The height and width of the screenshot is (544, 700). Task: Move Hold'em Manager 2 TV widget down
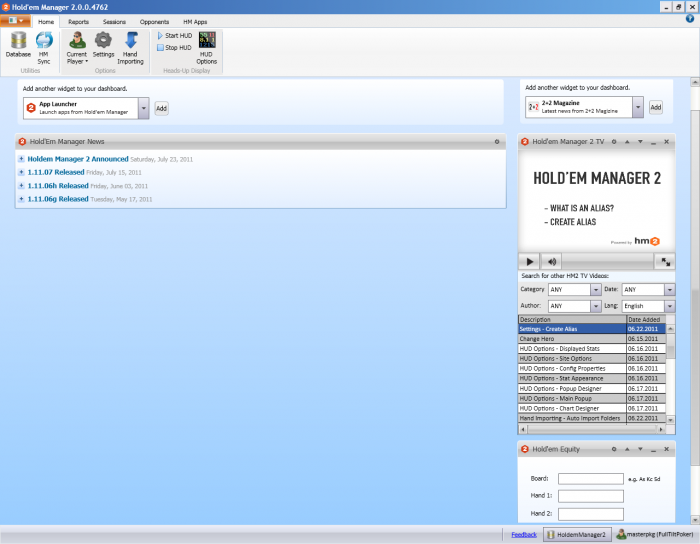(640, 141)
